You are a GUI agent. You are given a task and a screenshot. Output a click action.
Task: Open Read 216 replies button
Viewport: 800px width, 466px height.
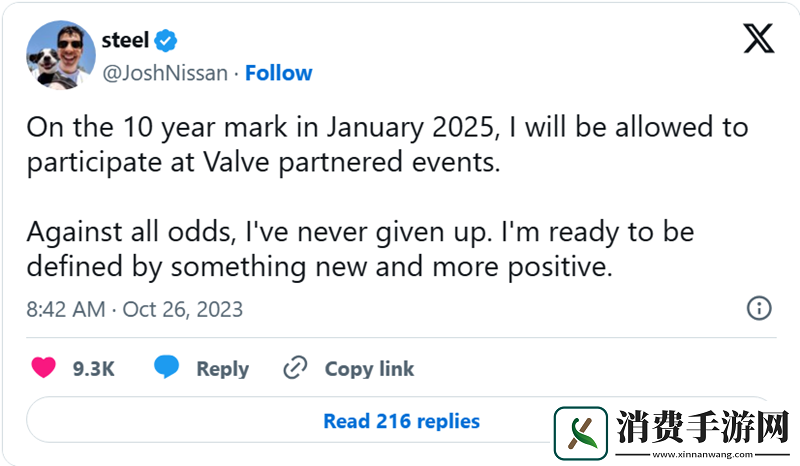tap(401, 421)
